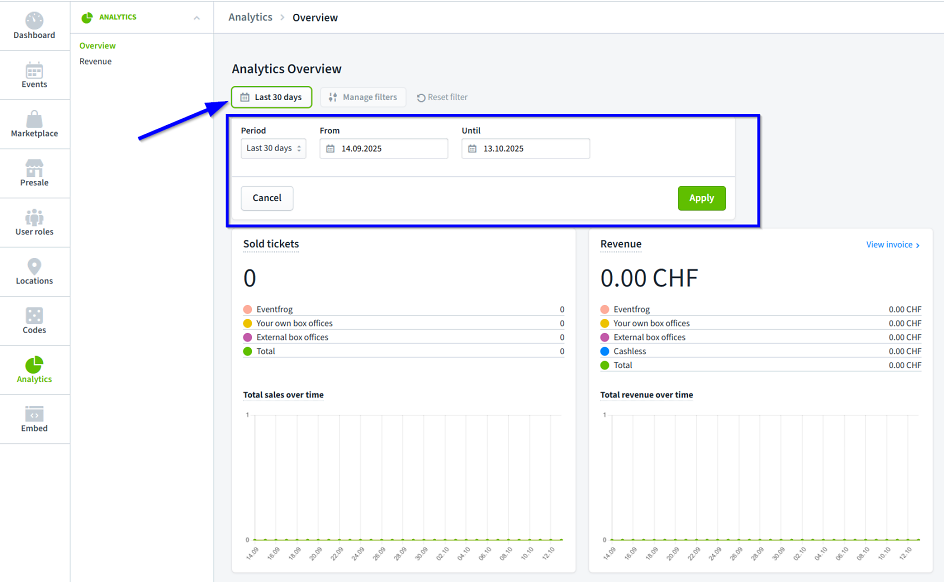The image size is (944, 582).
Task: Select Revenue in the Analytics submenu
Action: 96,62
